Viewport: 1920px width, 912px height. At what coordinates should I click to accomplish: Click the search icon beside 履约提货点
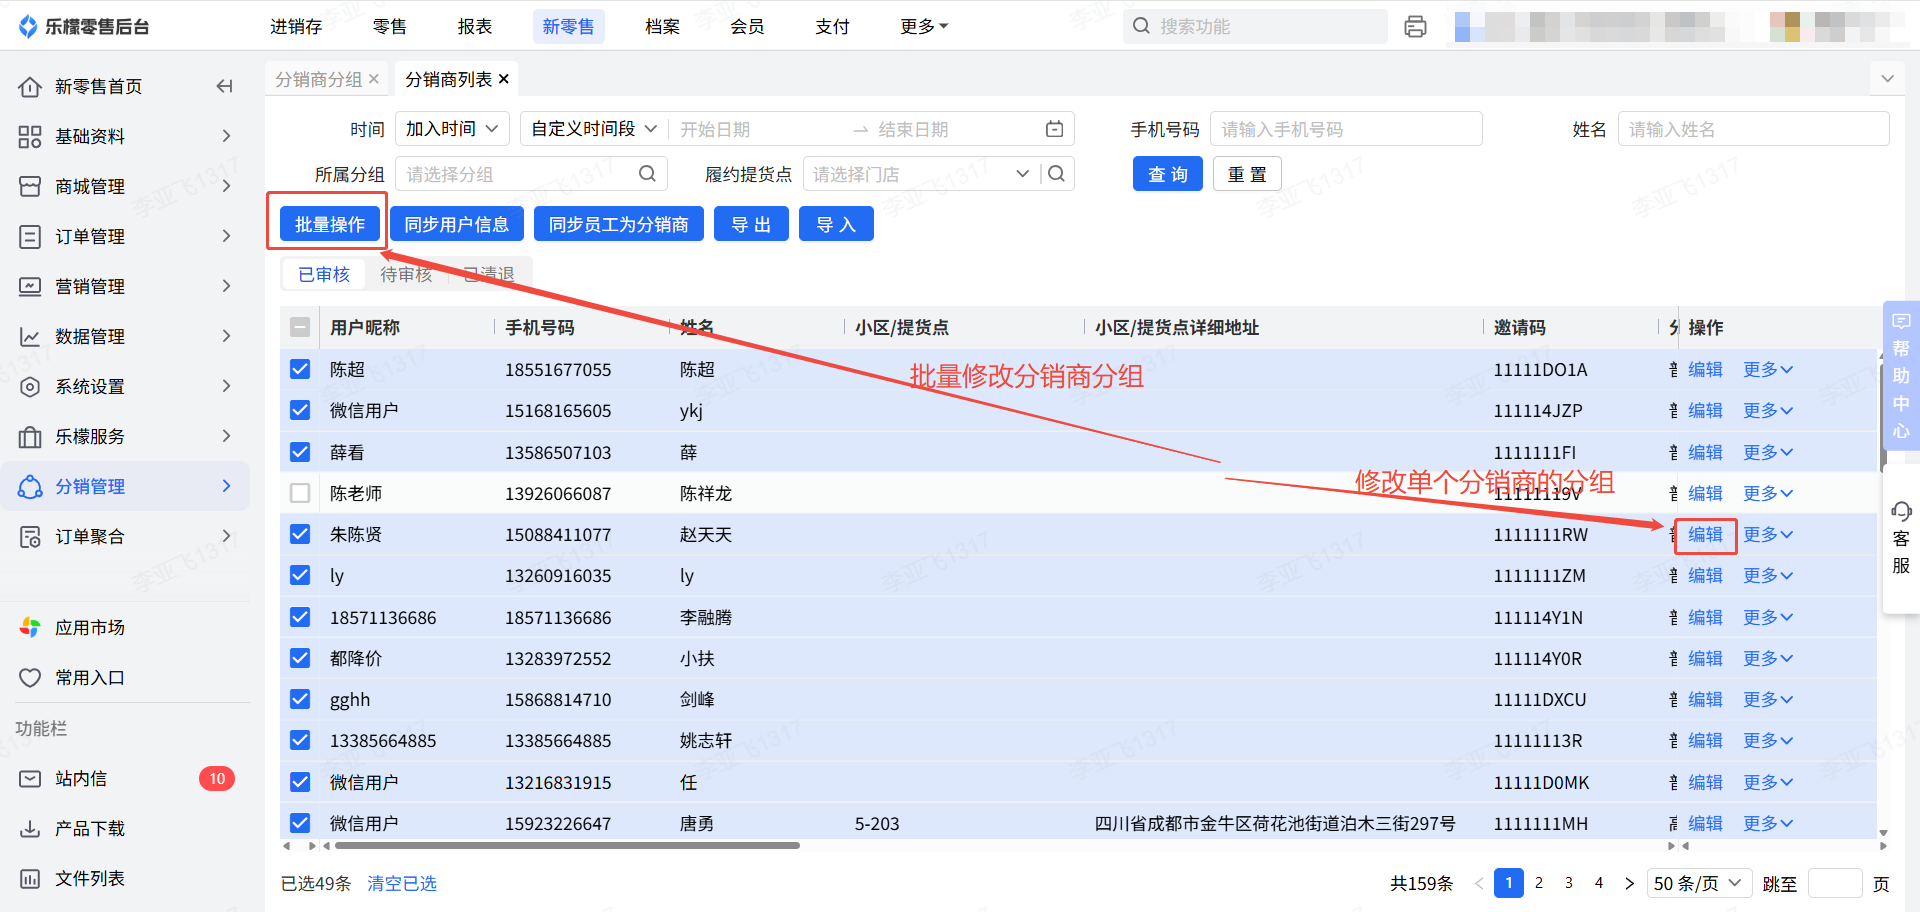[x=1056, y=174]
